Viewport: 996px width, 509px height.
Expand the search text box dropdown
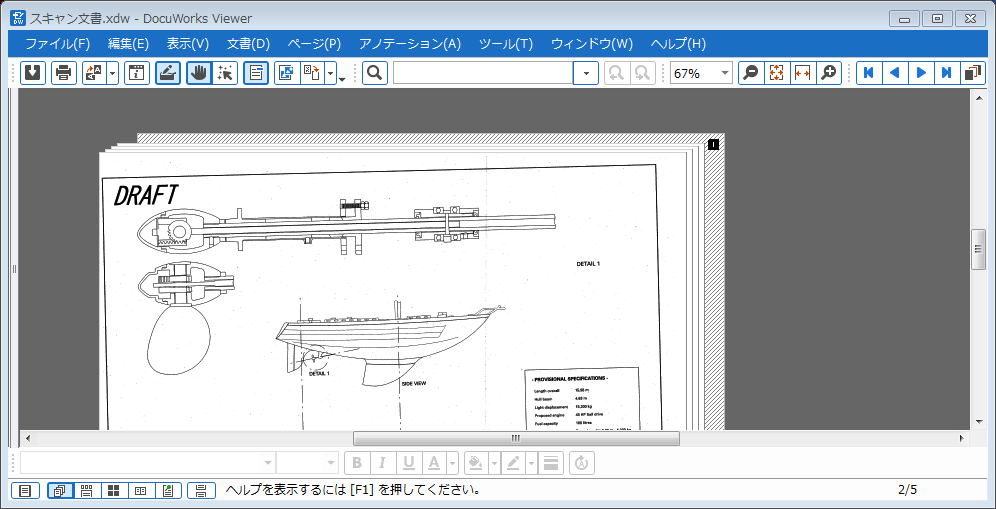click(x=586, y=73)
